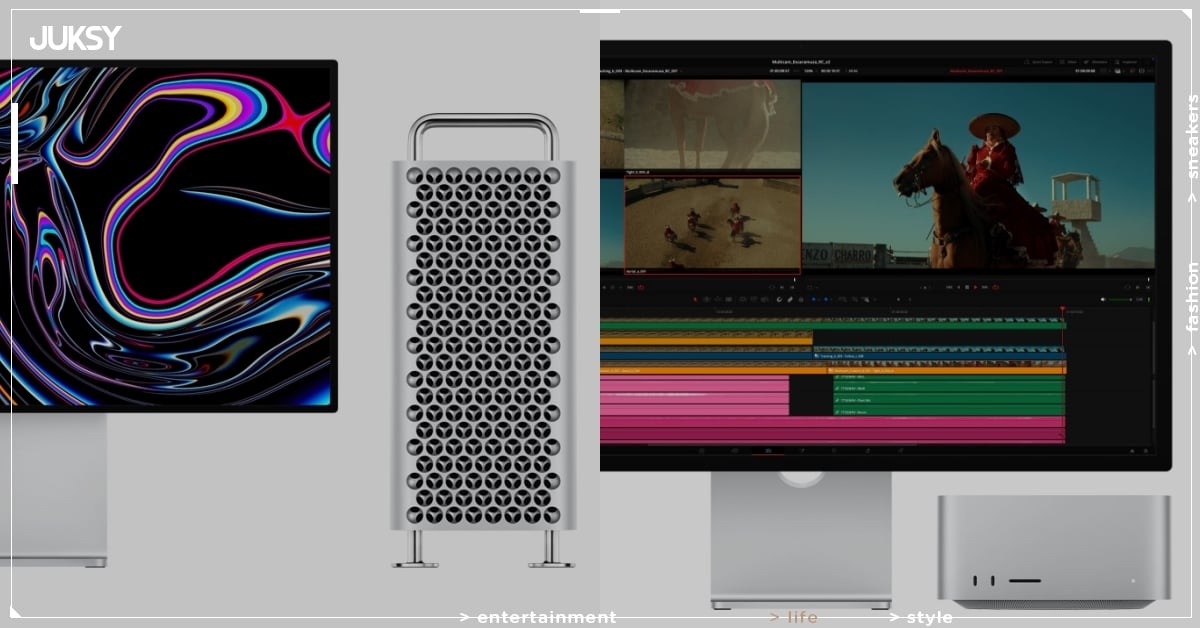
Task: Open the entertainment category link
Action: [x=537, y=617]
